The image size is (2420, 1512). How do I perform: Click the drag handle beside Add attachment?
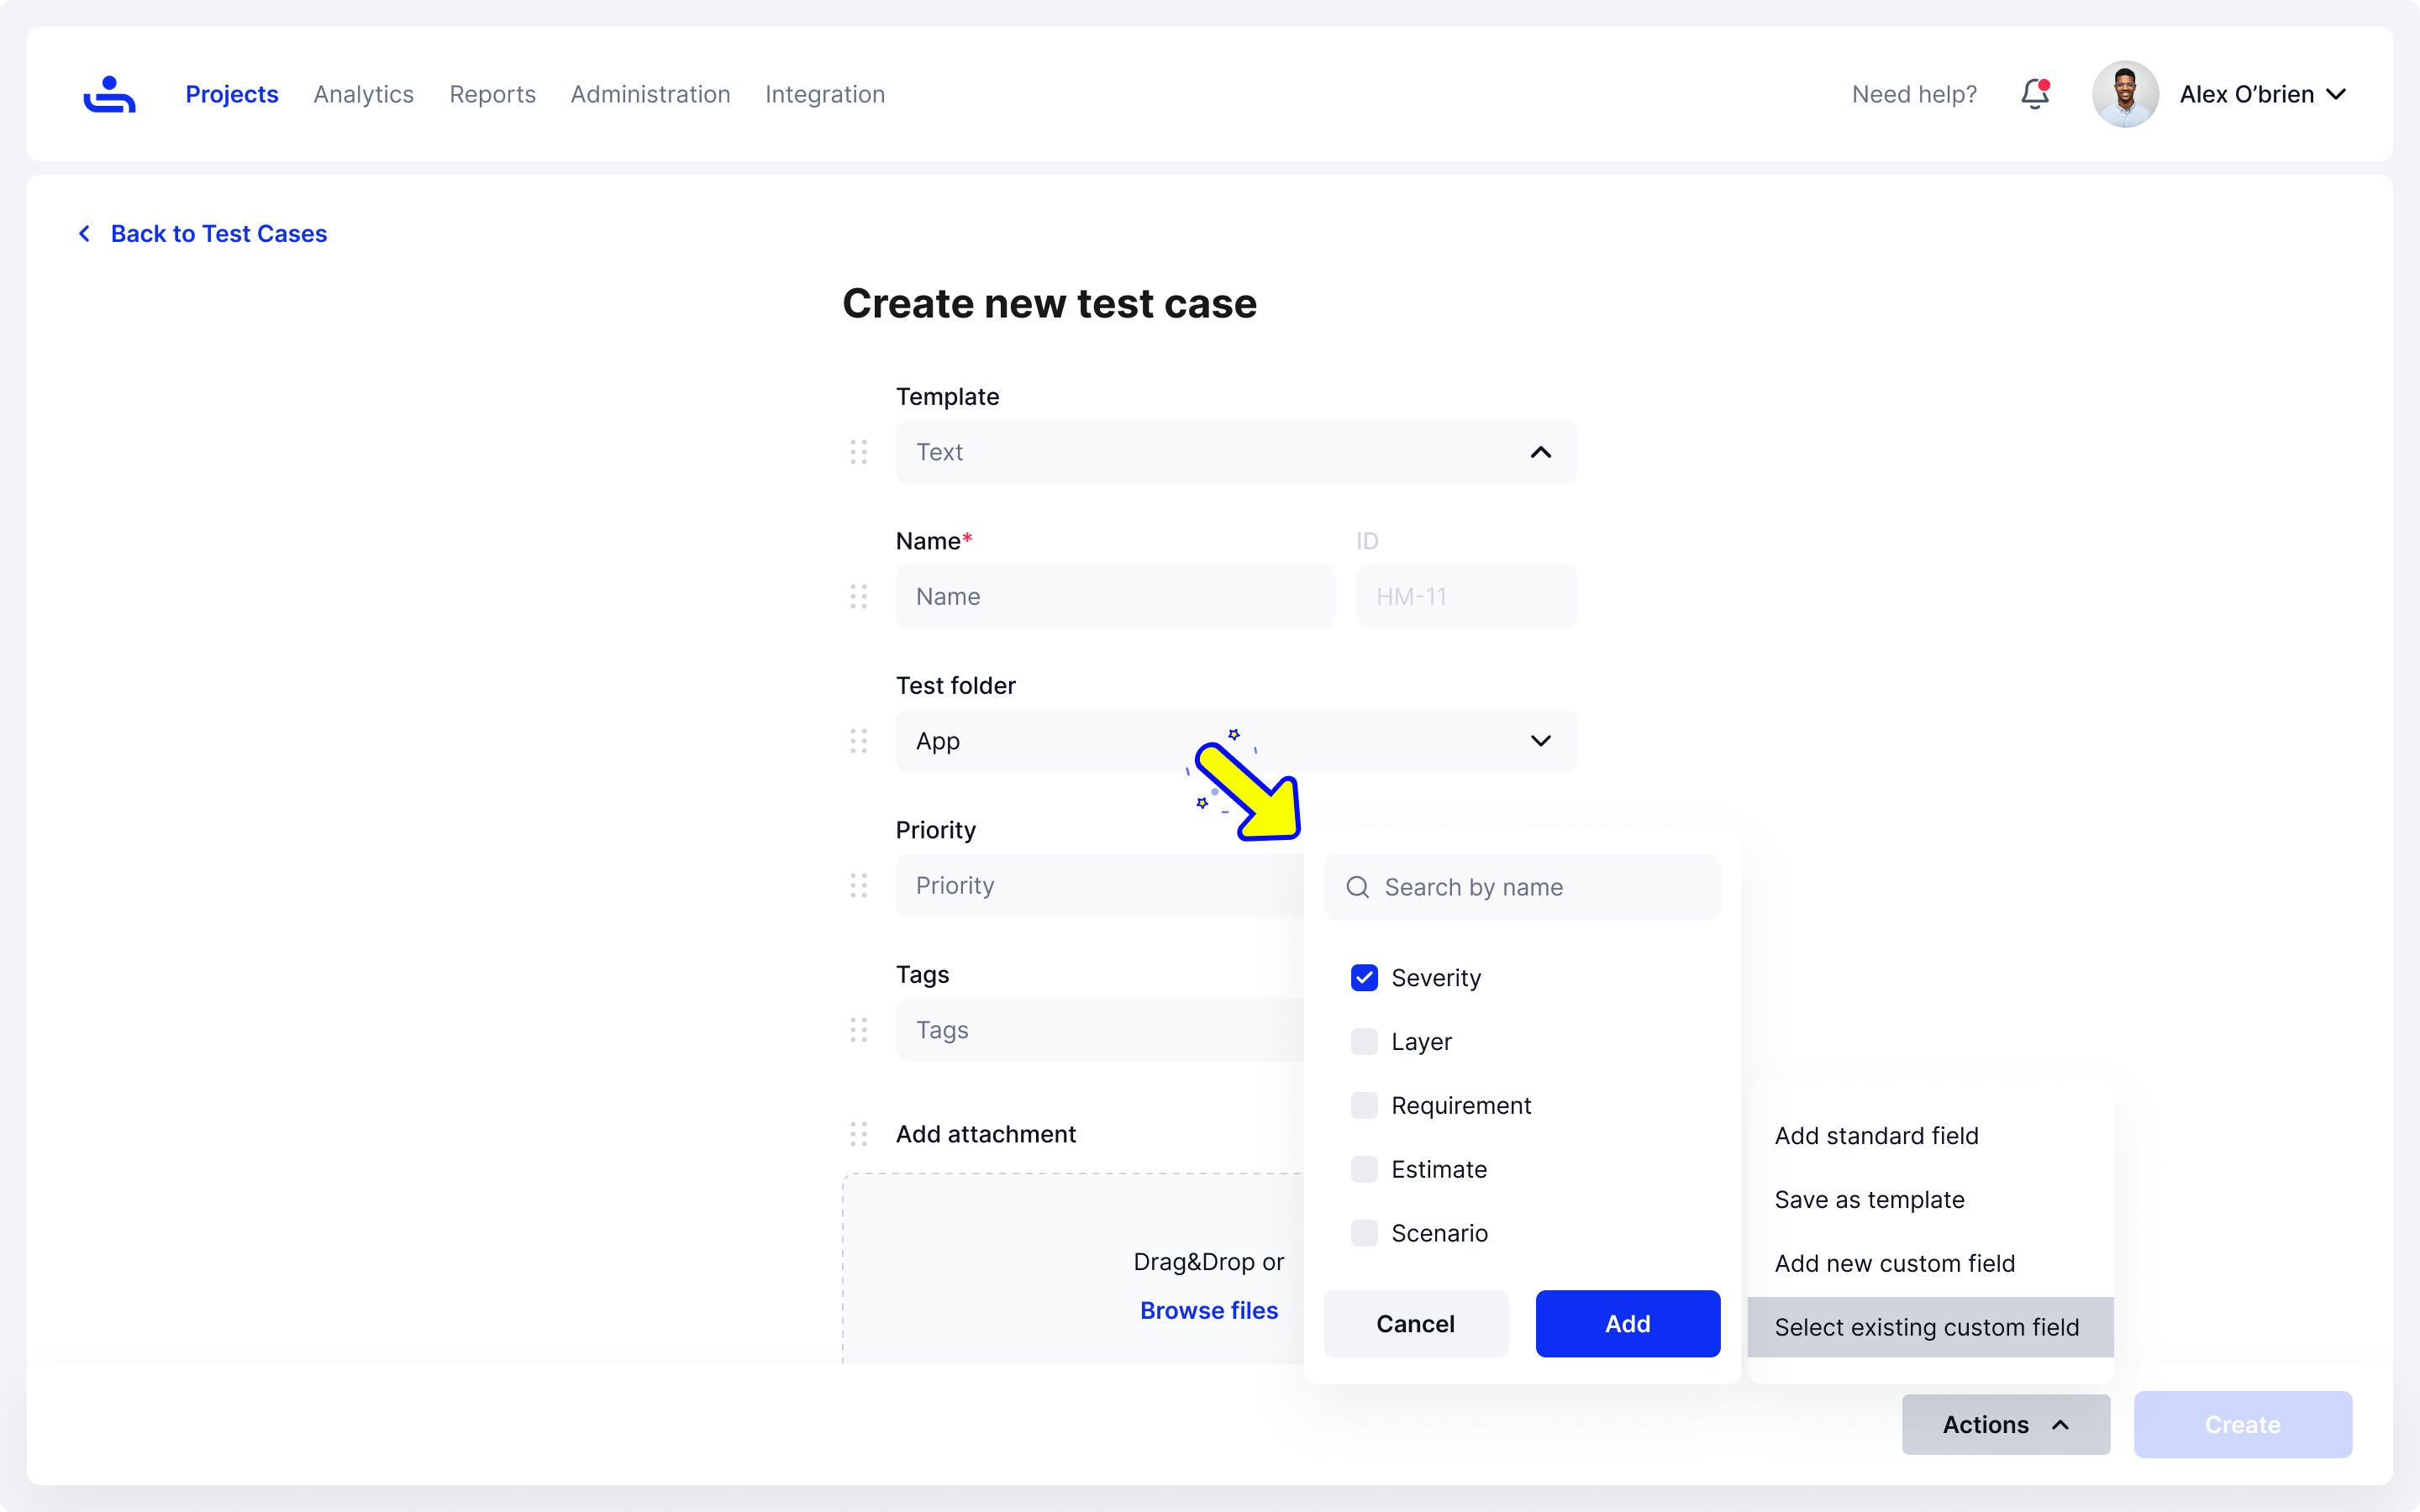858,1134
